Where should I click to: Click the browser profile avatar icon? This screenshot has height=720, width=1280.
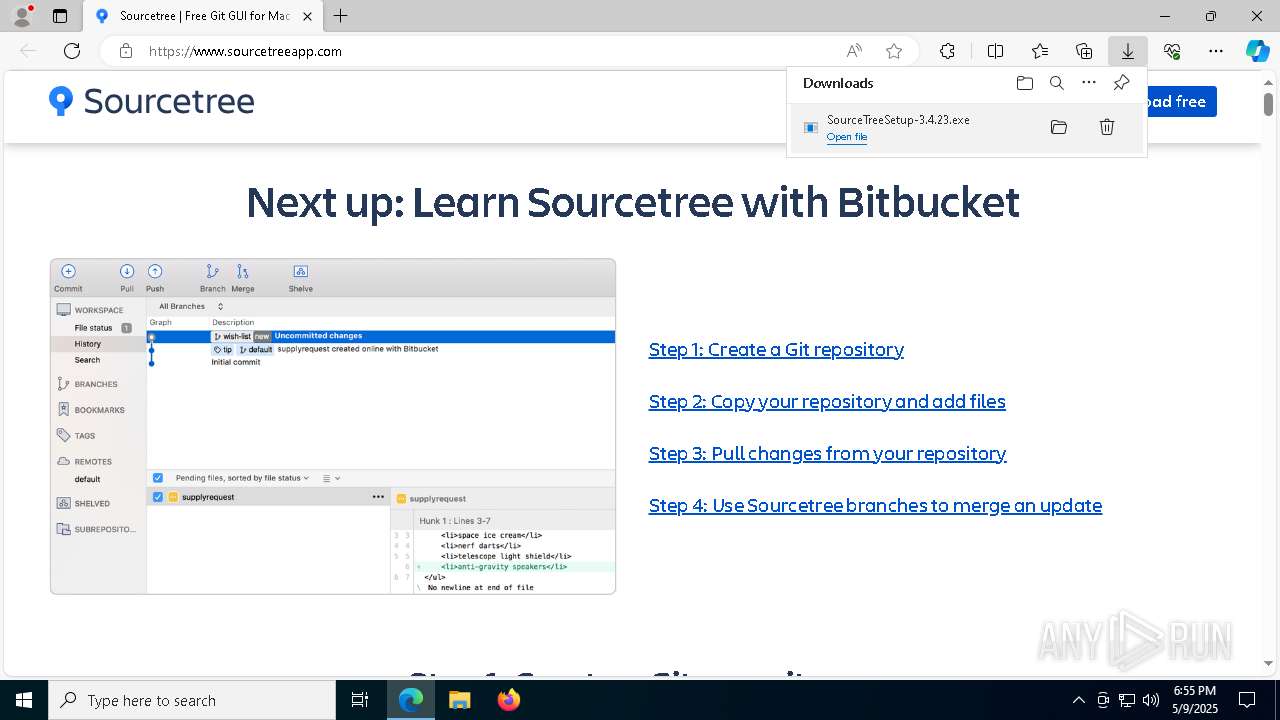tap(21, 16)
